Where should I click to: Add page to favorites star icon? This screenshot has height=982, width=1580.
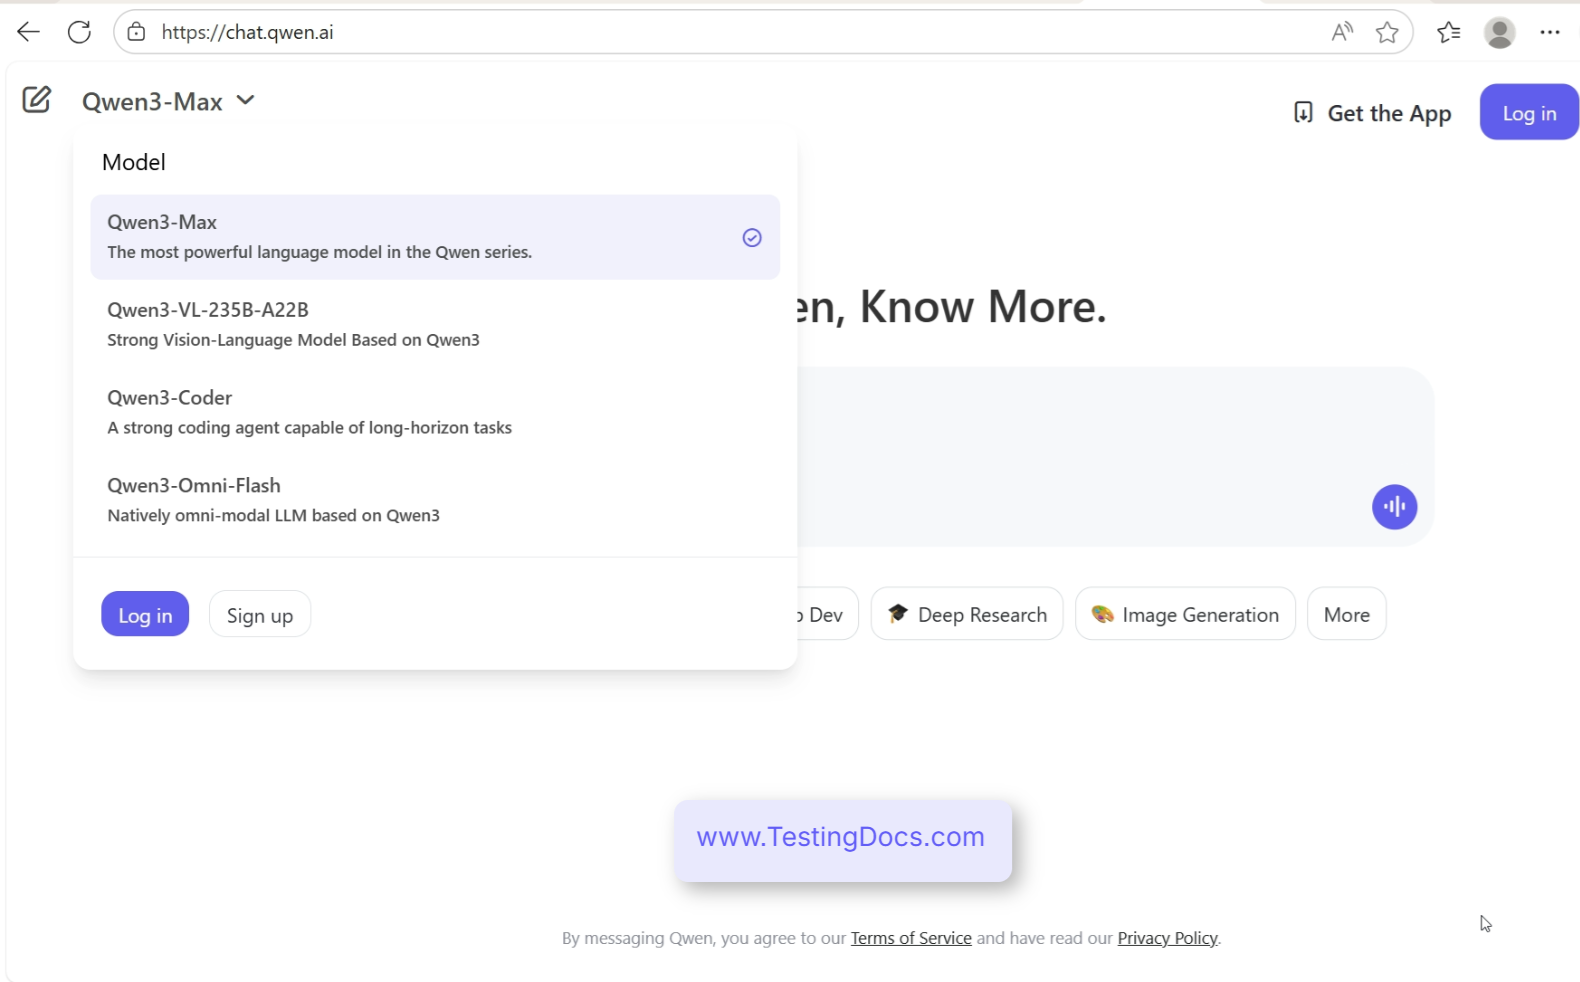pos(1387,33)
